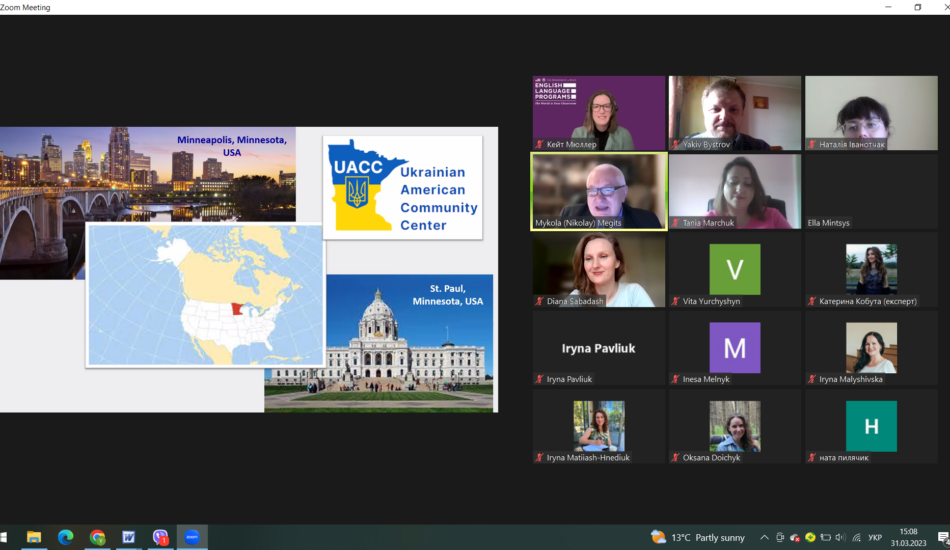
Task: Open the Windows notification center icon
Action: coord(943,537)
